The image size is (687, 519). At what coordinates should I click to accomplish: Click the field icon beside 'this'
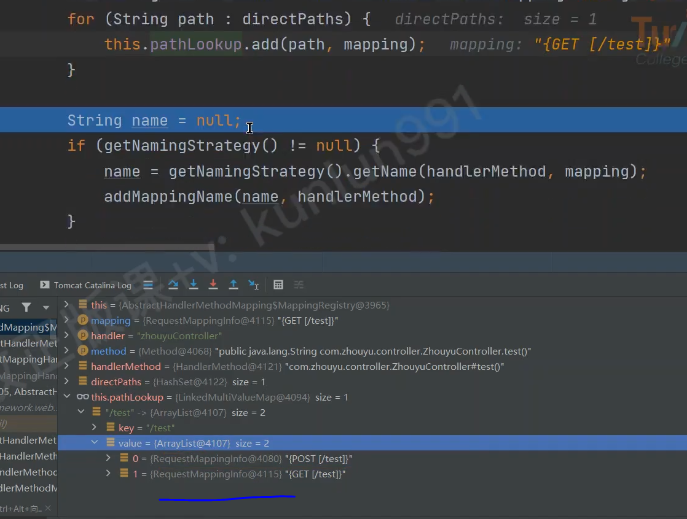[83, 304]
